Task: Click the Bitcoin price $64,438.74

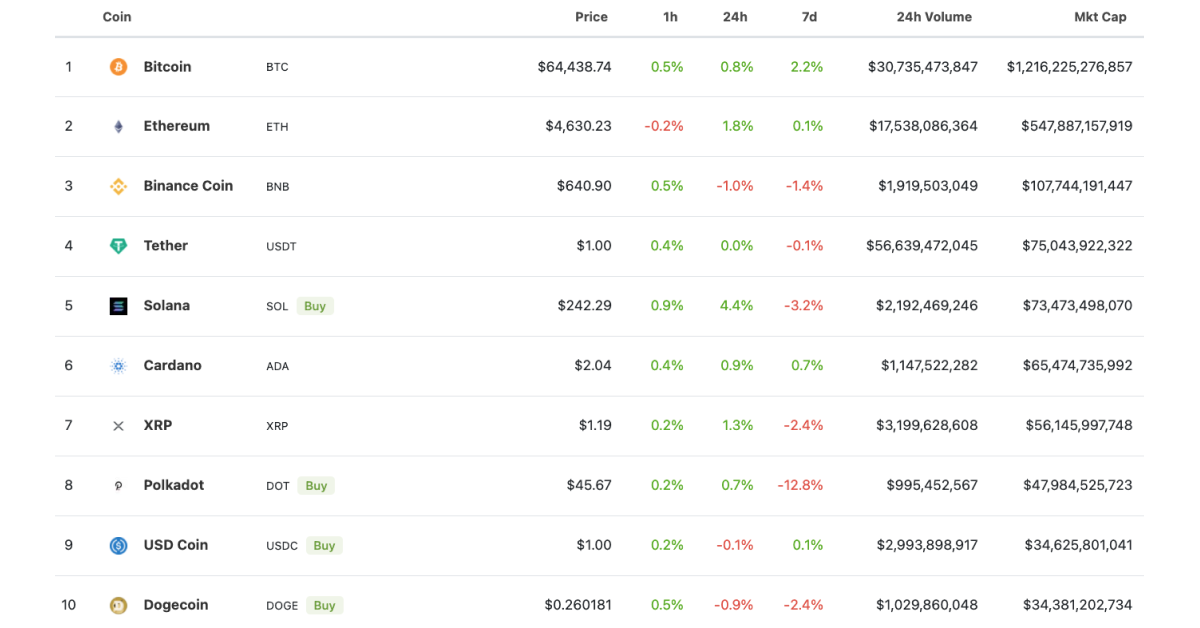Action: (574, 67)
